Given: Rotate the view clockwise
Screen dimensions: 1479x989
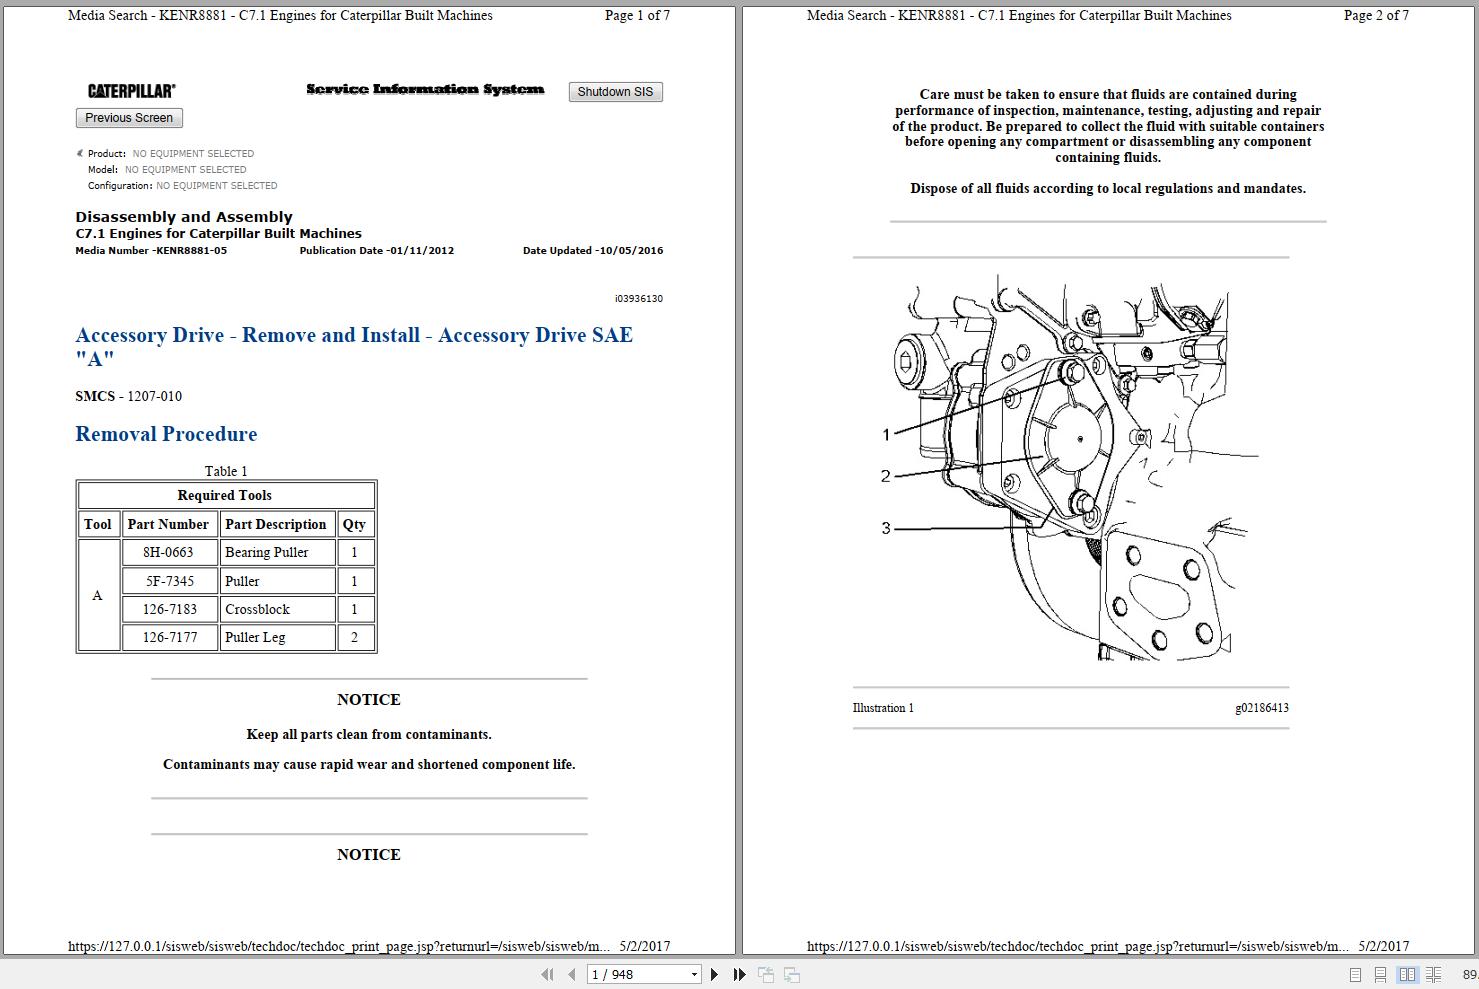Looking at the screenshot, I should pyautogui.click(x=791, y=974).
